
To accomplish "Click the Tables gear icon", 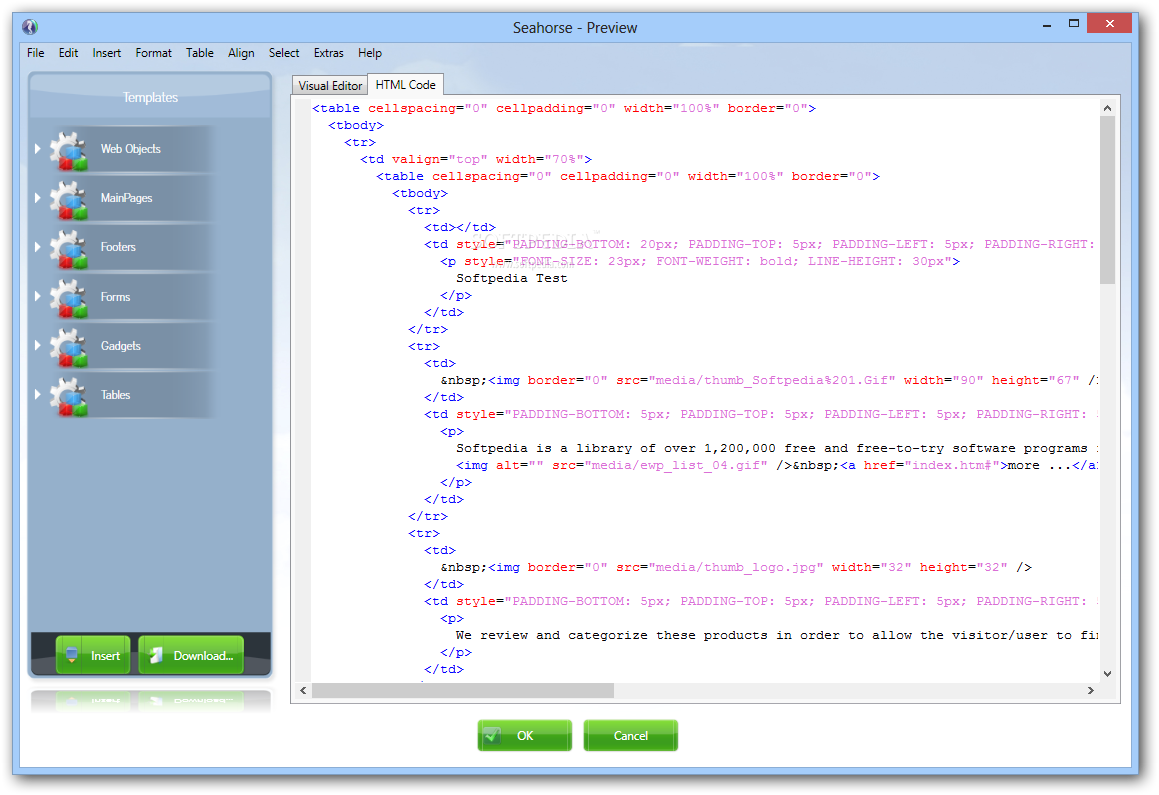I will pyautogui.click(x=69, y=397).
